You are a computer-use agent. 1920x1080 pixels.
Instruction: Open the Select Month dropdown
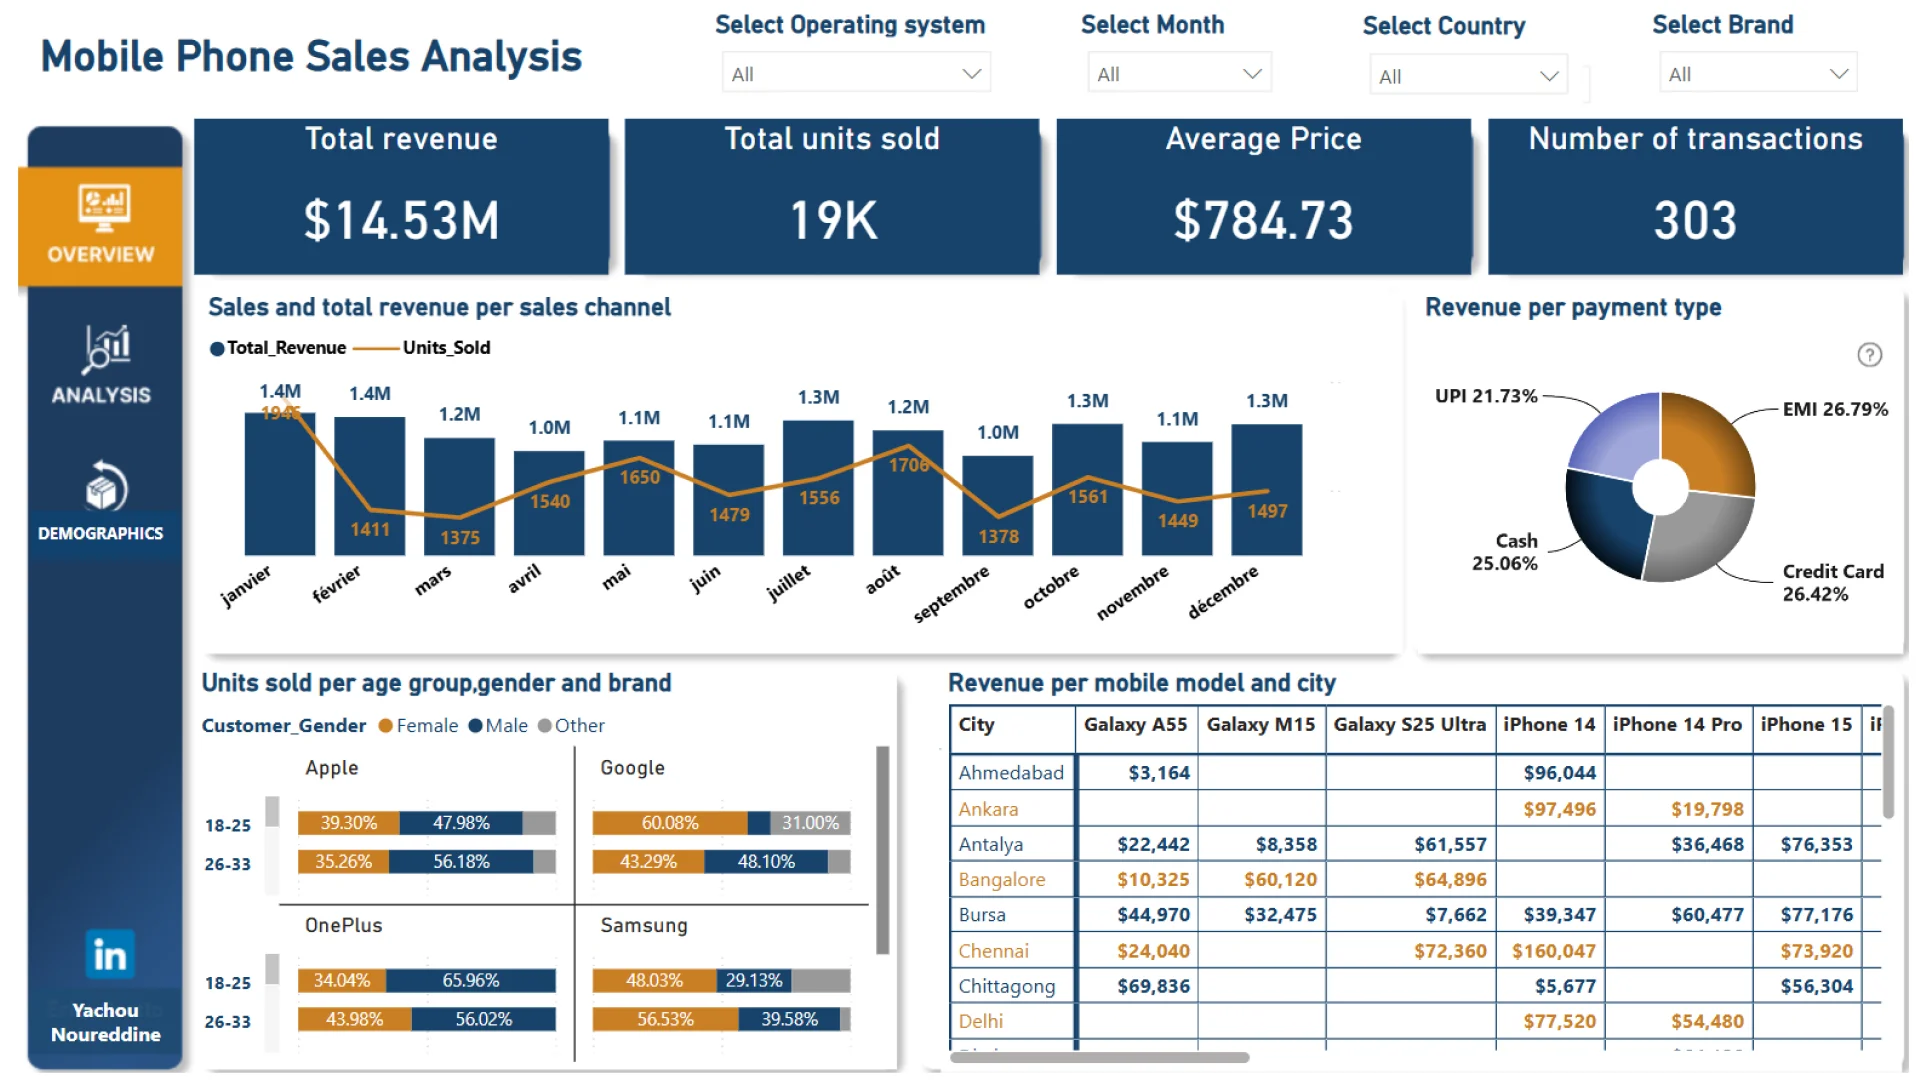tap(1178, 74)
